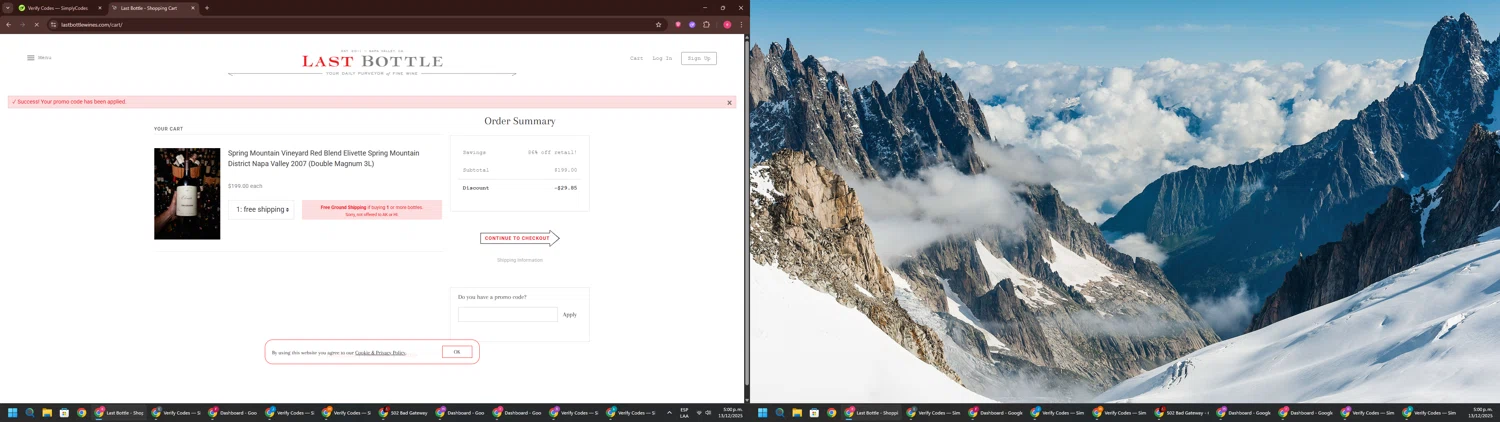Click the Sign Up button

(699, 58)
